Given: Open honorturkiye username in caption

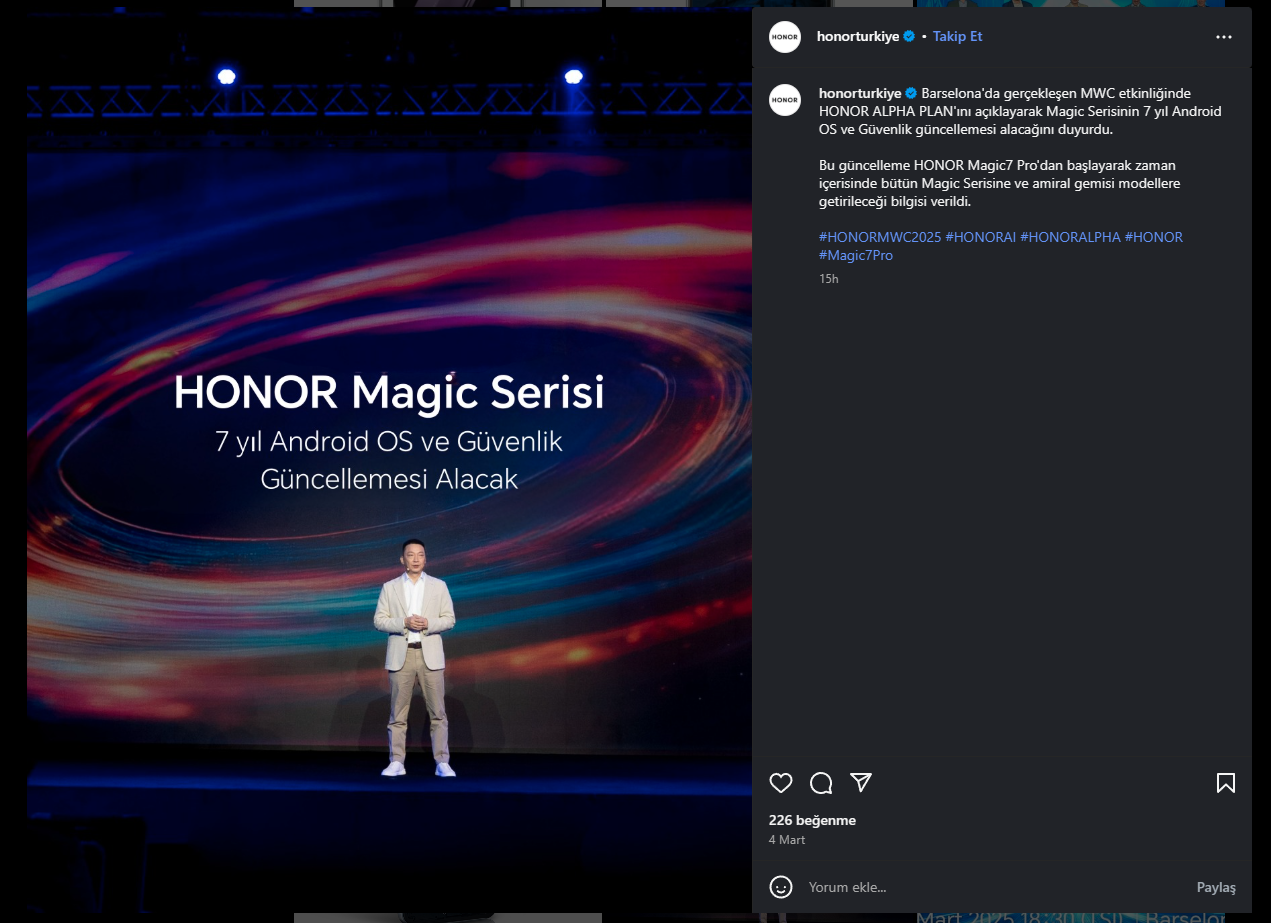Looking at the screenshot, I should pos(860,93).
